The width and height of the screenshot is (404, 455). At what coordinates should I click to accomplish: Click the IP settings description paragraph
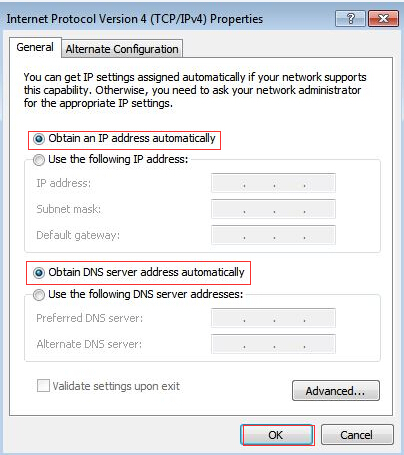click(x=195, y=90)
